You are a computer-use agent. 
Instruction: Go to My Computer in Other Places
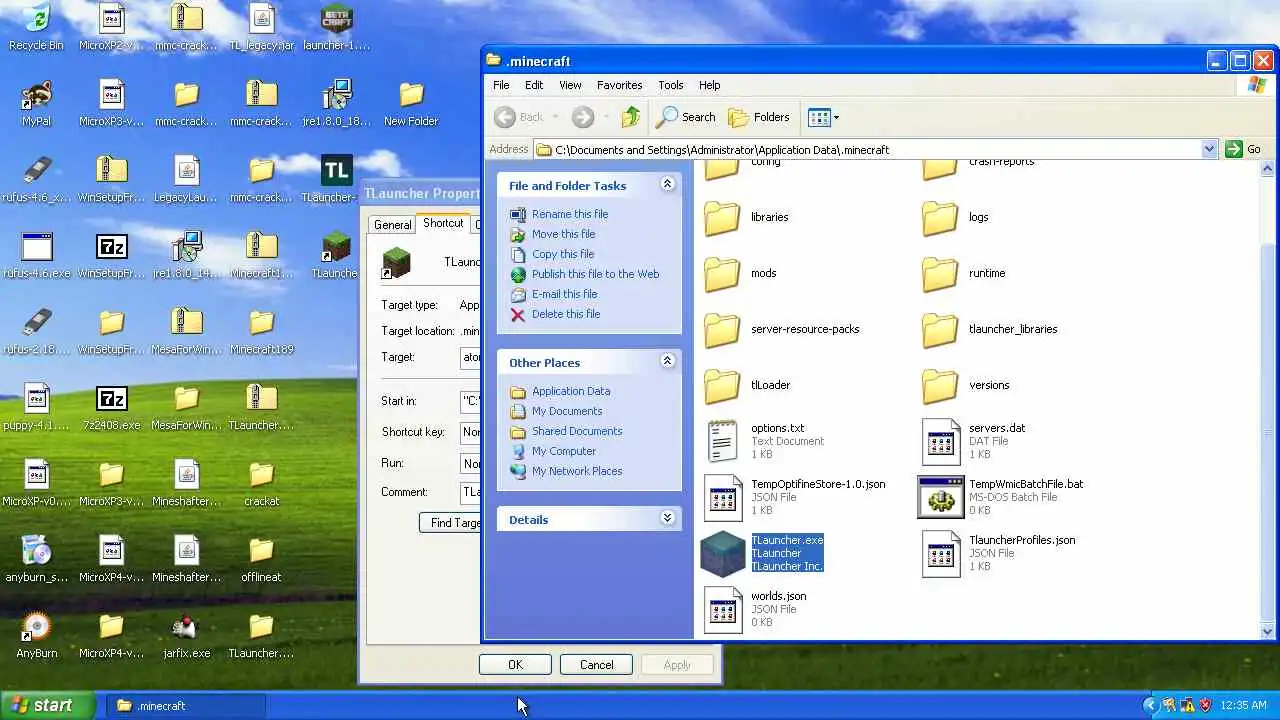[x=564, y=451]
